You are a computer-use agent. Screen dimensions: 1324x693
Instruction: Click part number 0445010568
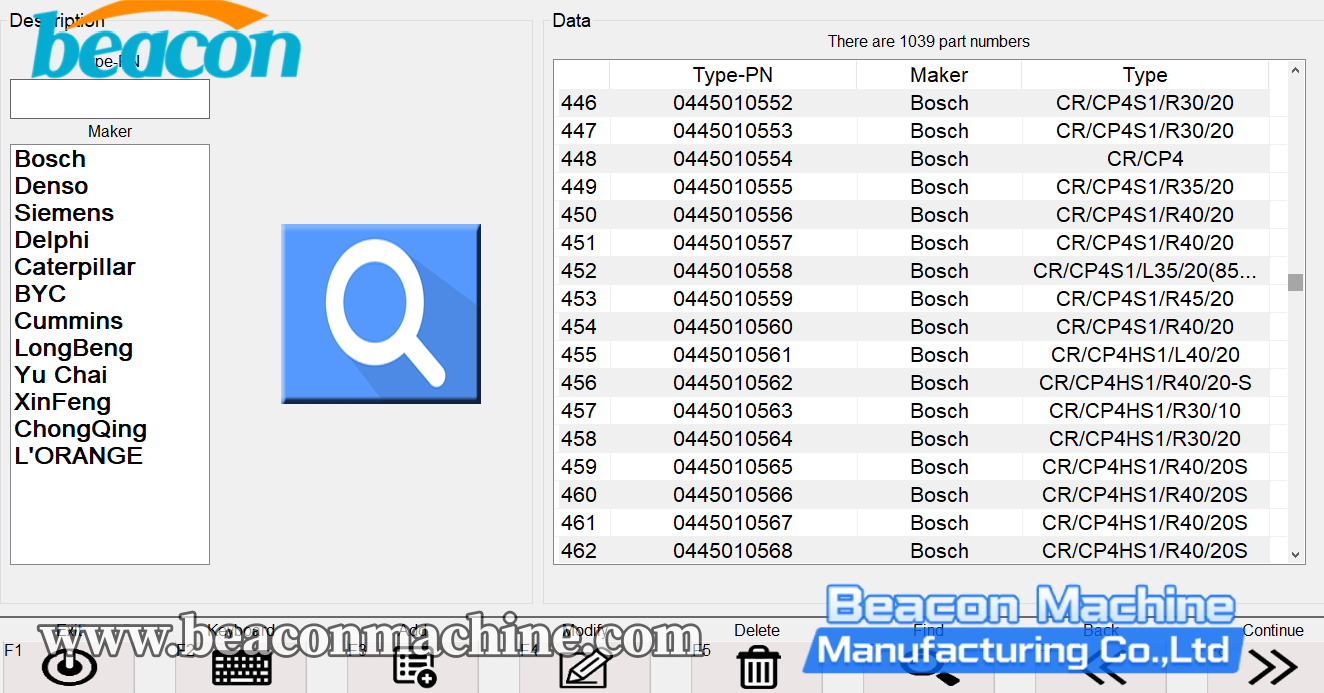733,551
